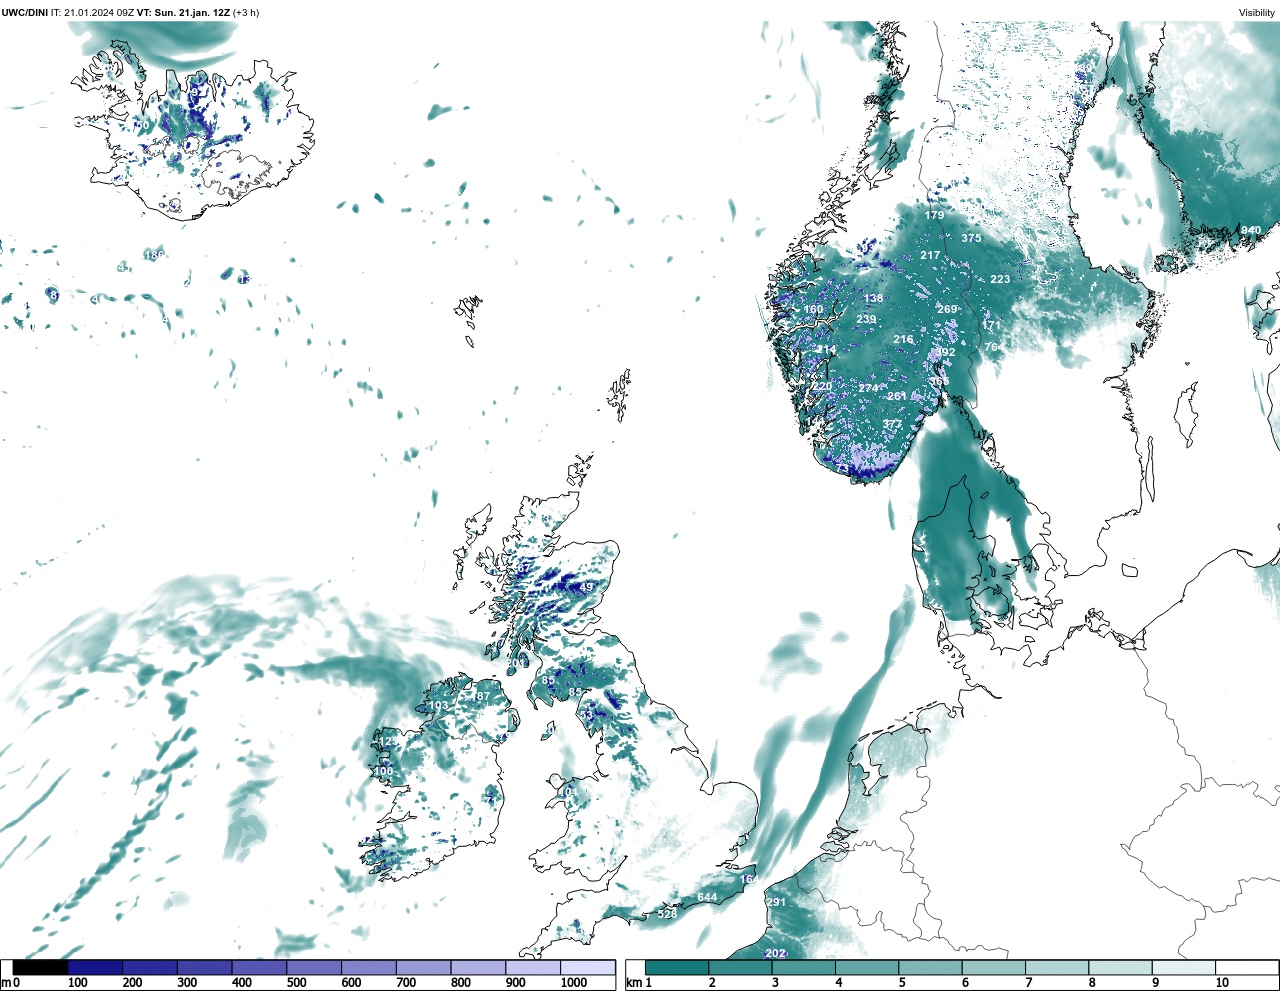Click the 200–300 m legend color swatch
Screen dimensions: 1280x991
150,968
